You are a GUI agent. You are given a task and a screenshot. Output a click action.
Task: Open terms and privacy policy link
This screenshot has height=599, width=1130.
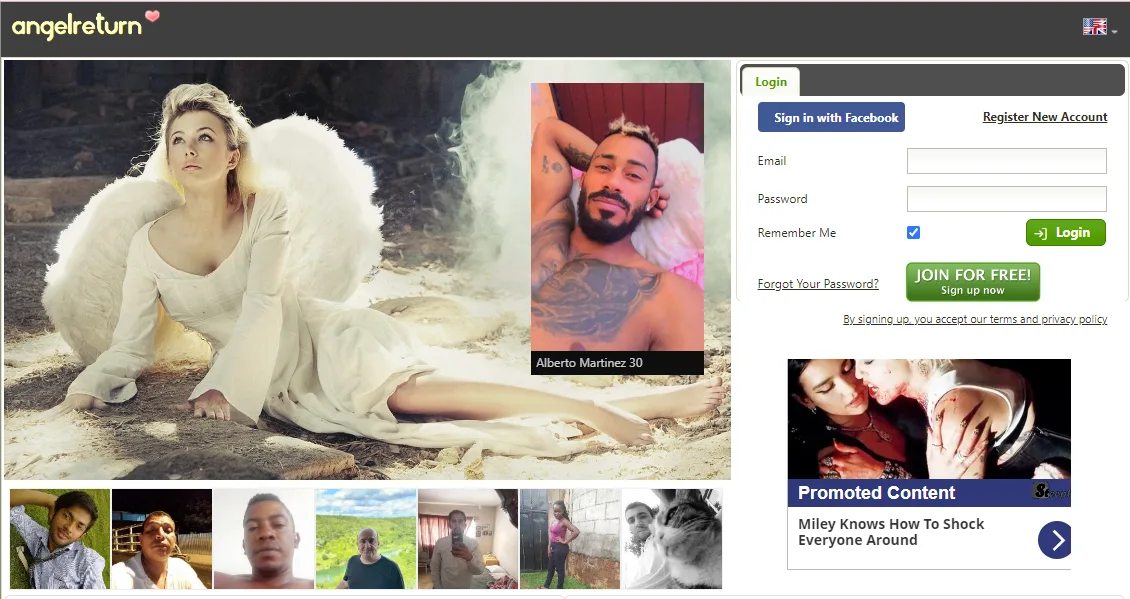coord(975,320)
